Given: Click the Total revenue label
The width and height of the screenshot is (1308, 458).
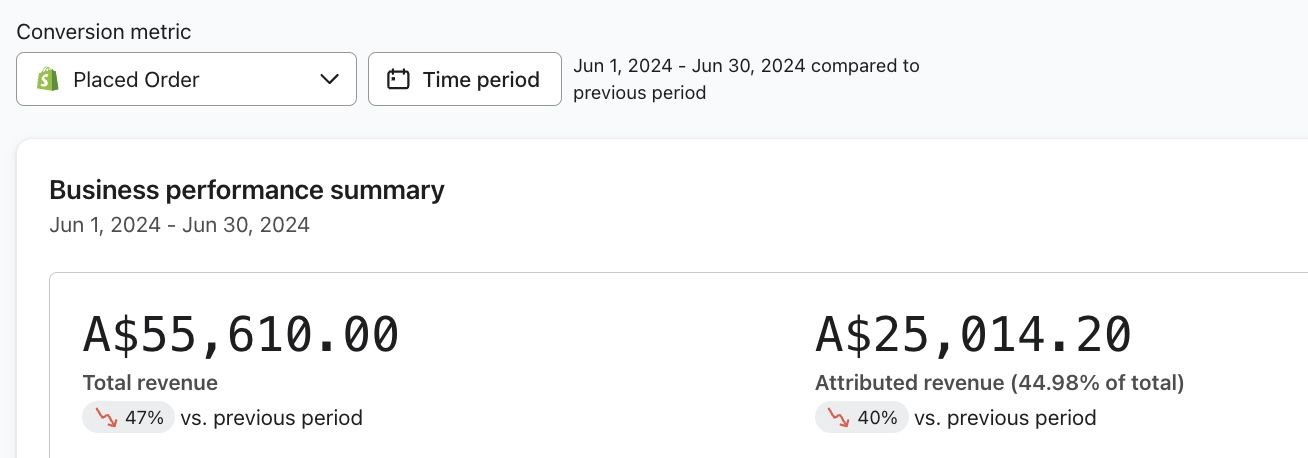Looking at the screenshot, I should click(150, 383).
